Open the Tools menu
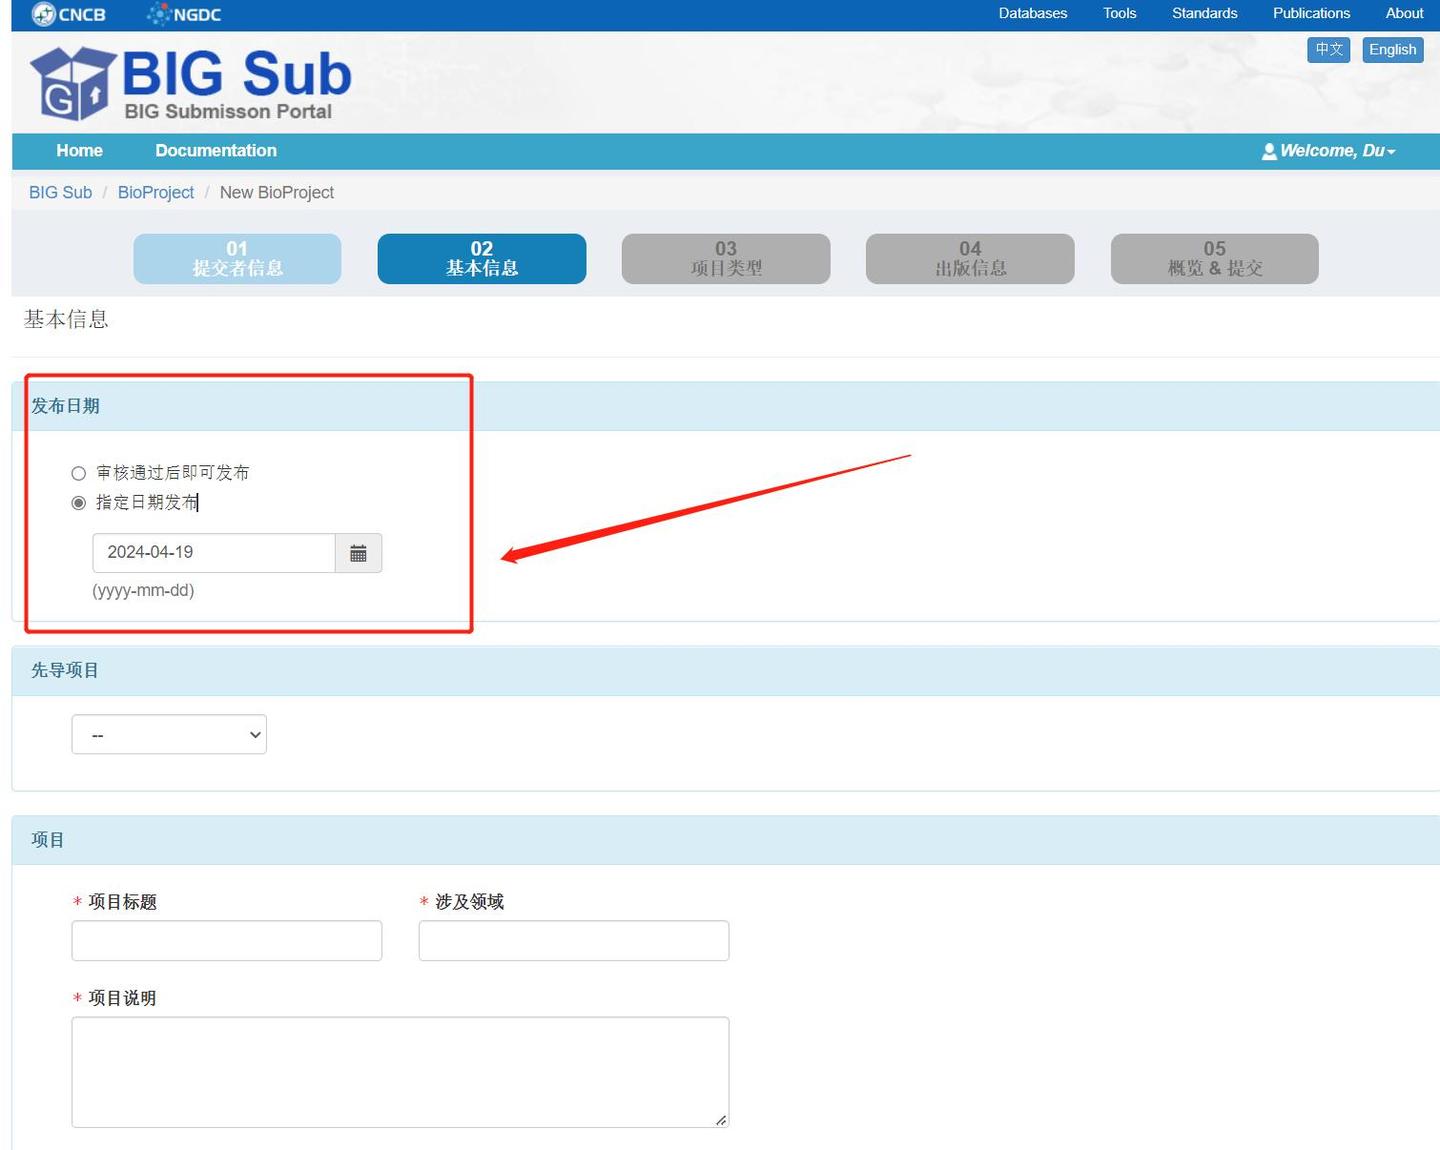 pyautogui.click(x=1120, y=14)
